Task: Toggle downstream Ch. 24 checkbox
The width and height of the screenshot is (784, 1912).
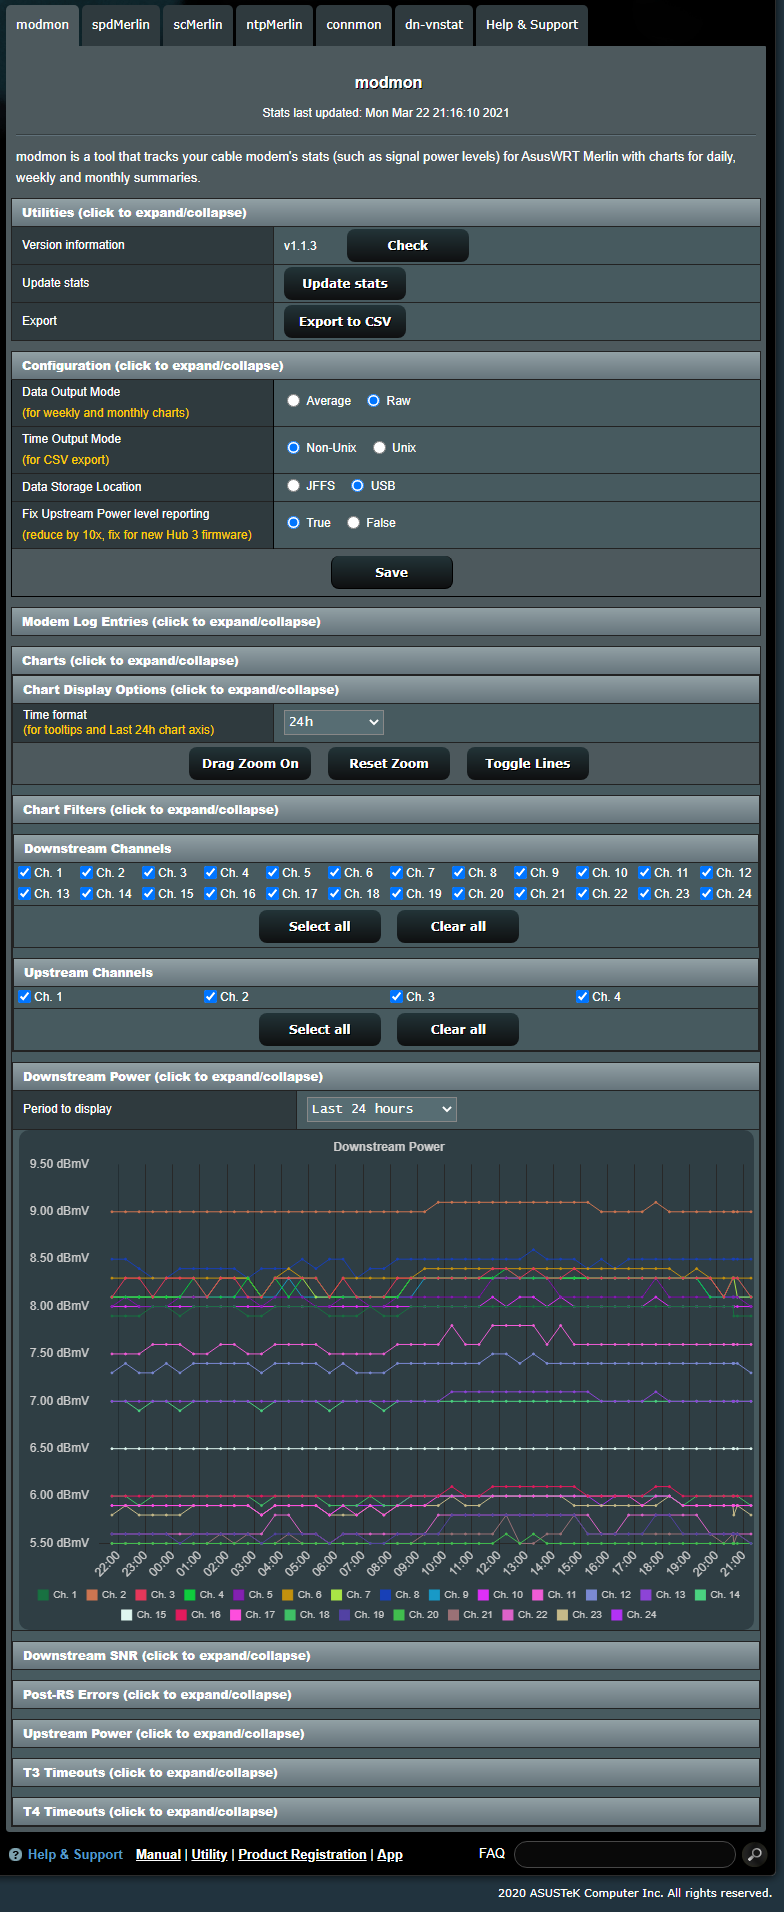Action: pyautogui.click(x=707, y=894)
